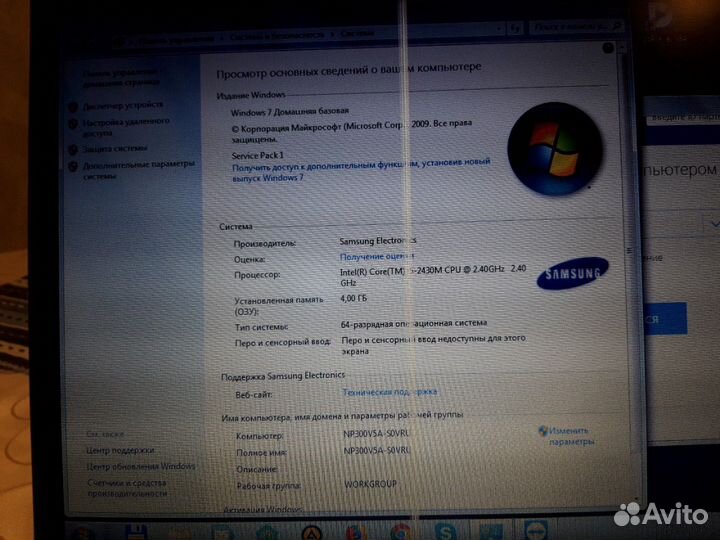720x540 pixels.
Task: Open Skype from the taskbar
Action: pos(445,531)
